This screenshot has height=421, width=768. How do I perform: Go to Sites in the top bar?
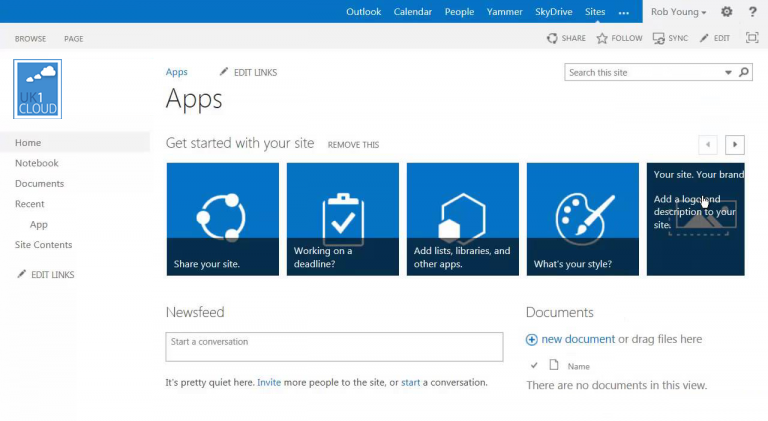pos(595,12)
